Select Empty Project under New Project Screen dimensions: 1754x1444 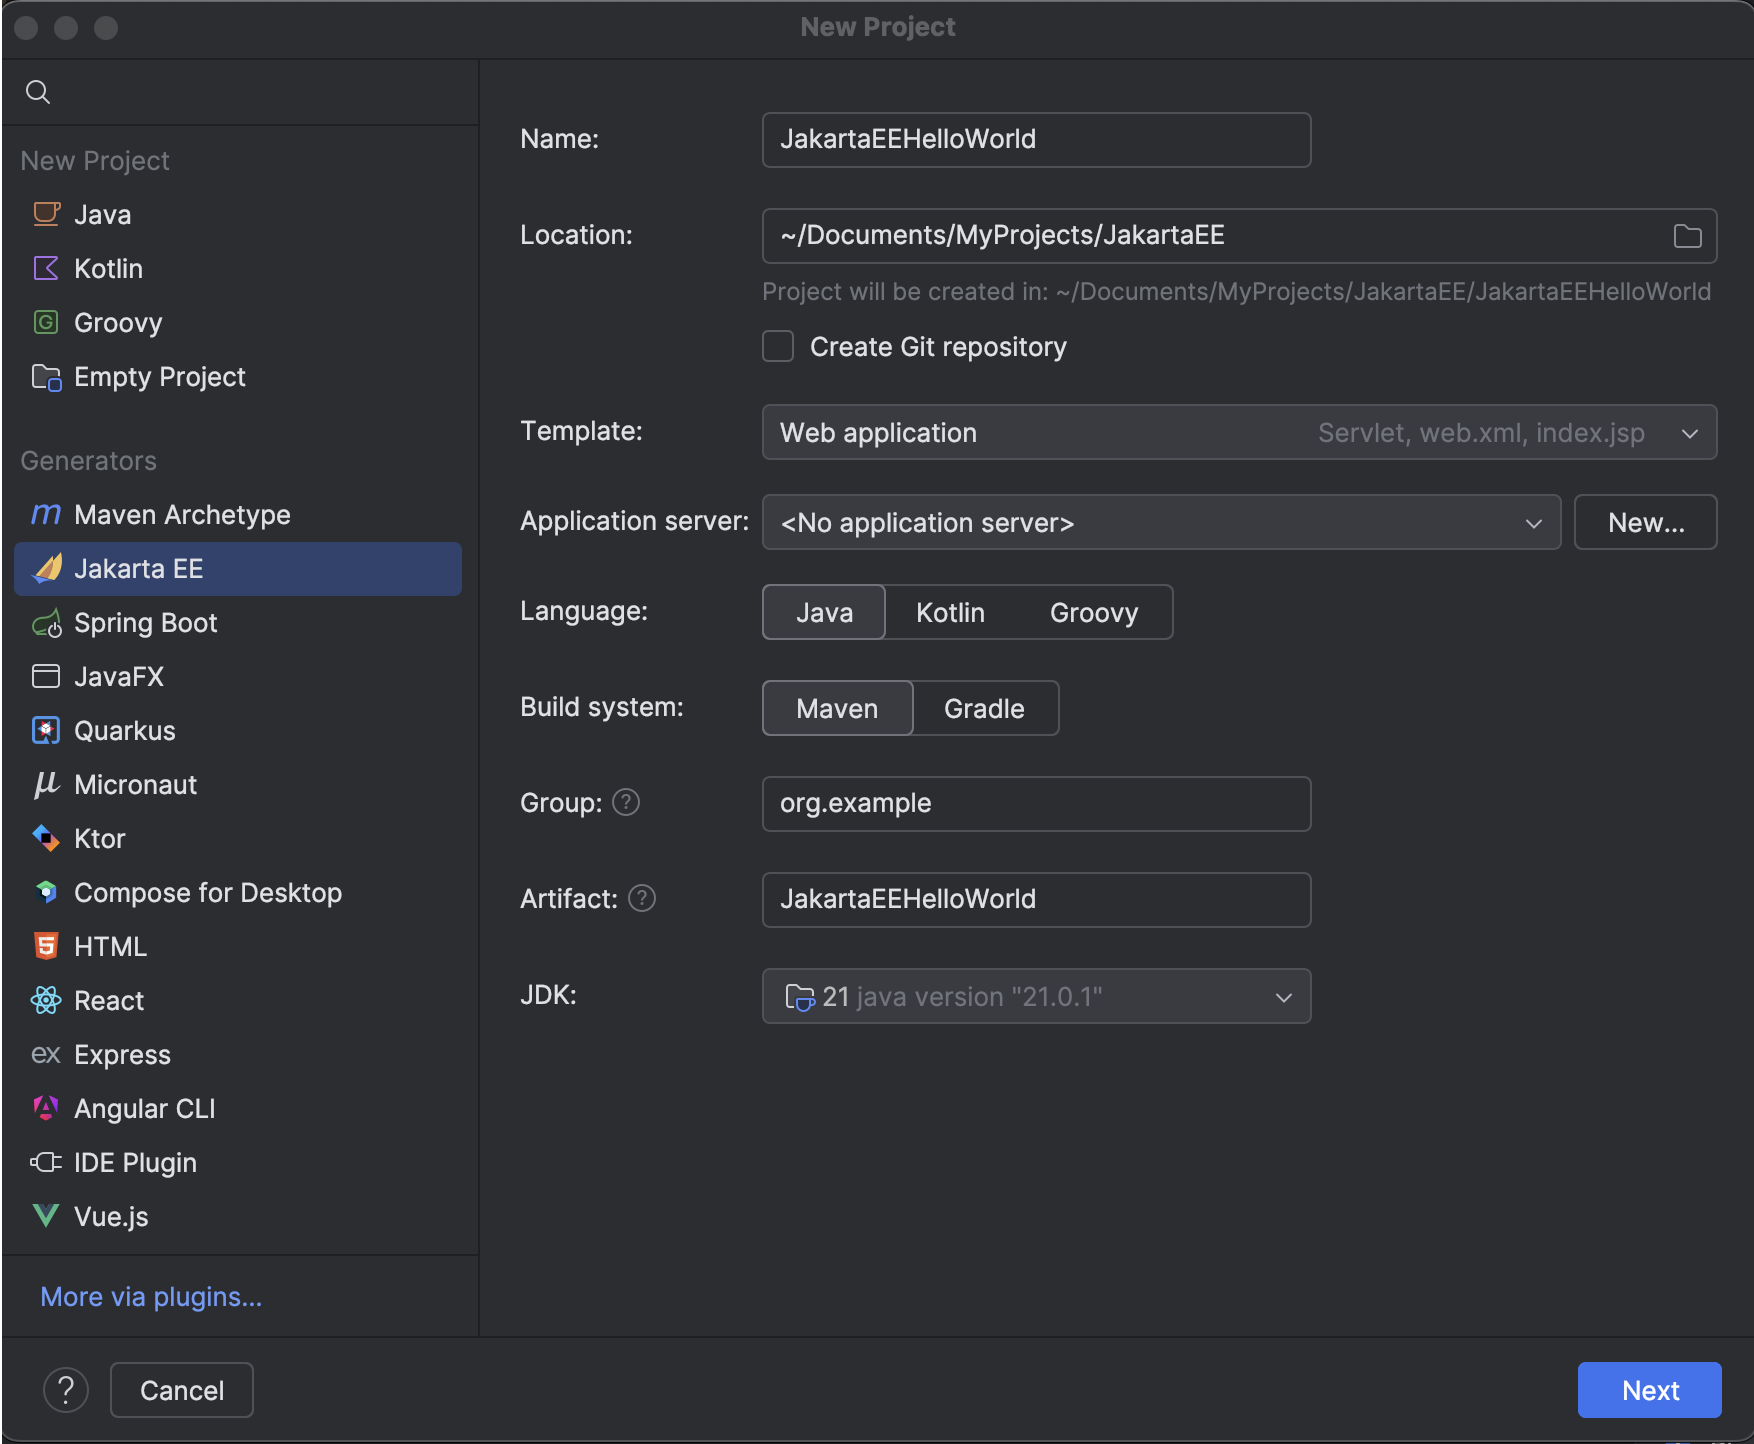[x=160, y=377]
